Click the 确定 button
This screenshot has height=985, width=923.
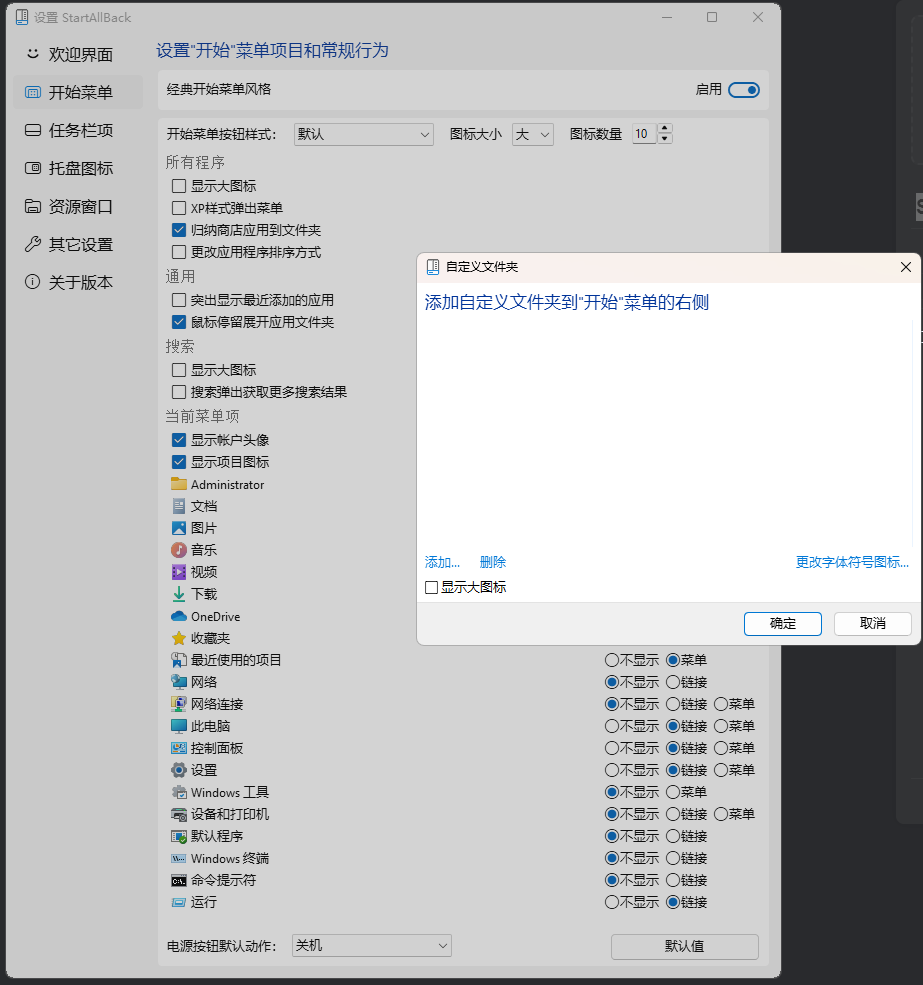click(x=783, y=624)
